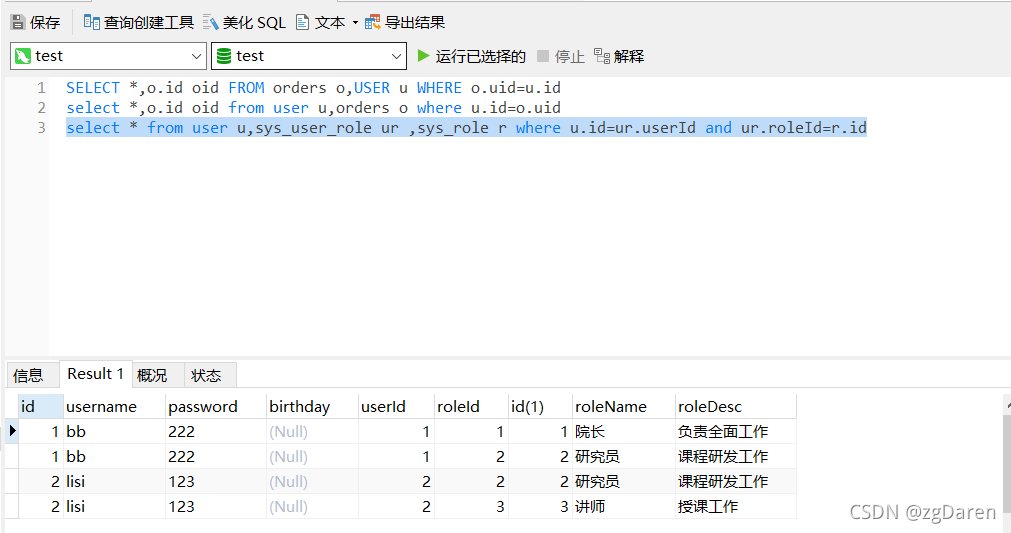This screenshot has width=1011, height=533.
Task: Click the Explain (解释) button
Action: pos(619,57)
